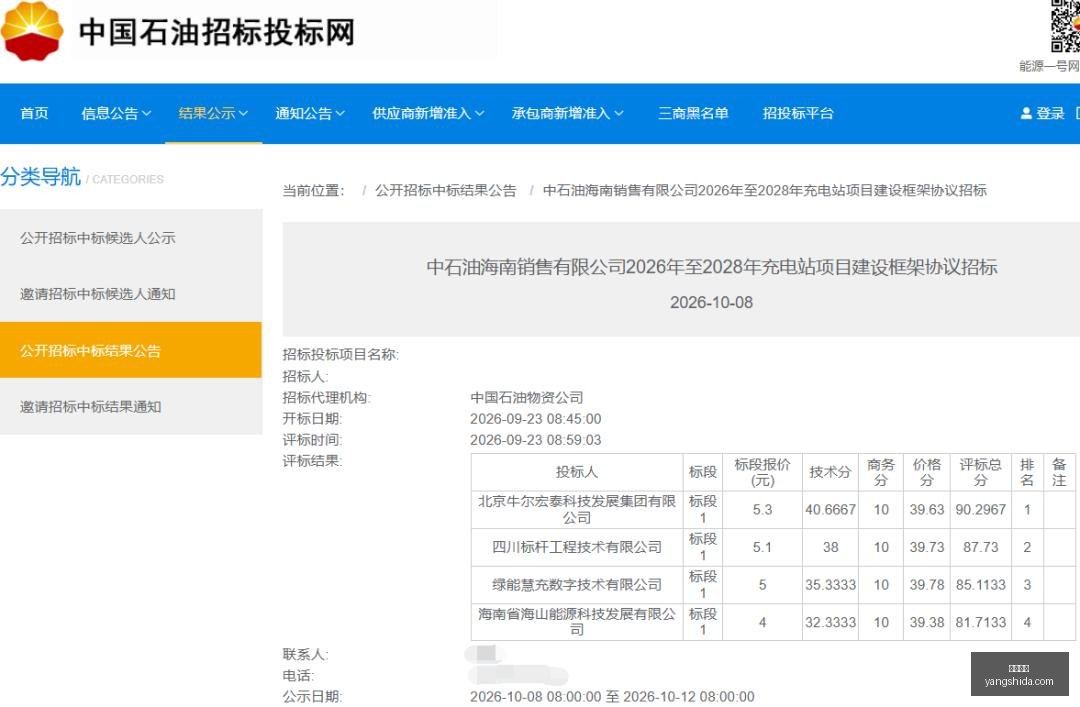Open the 首页 menu item
1080x707 pixels.
click(34, 114)
